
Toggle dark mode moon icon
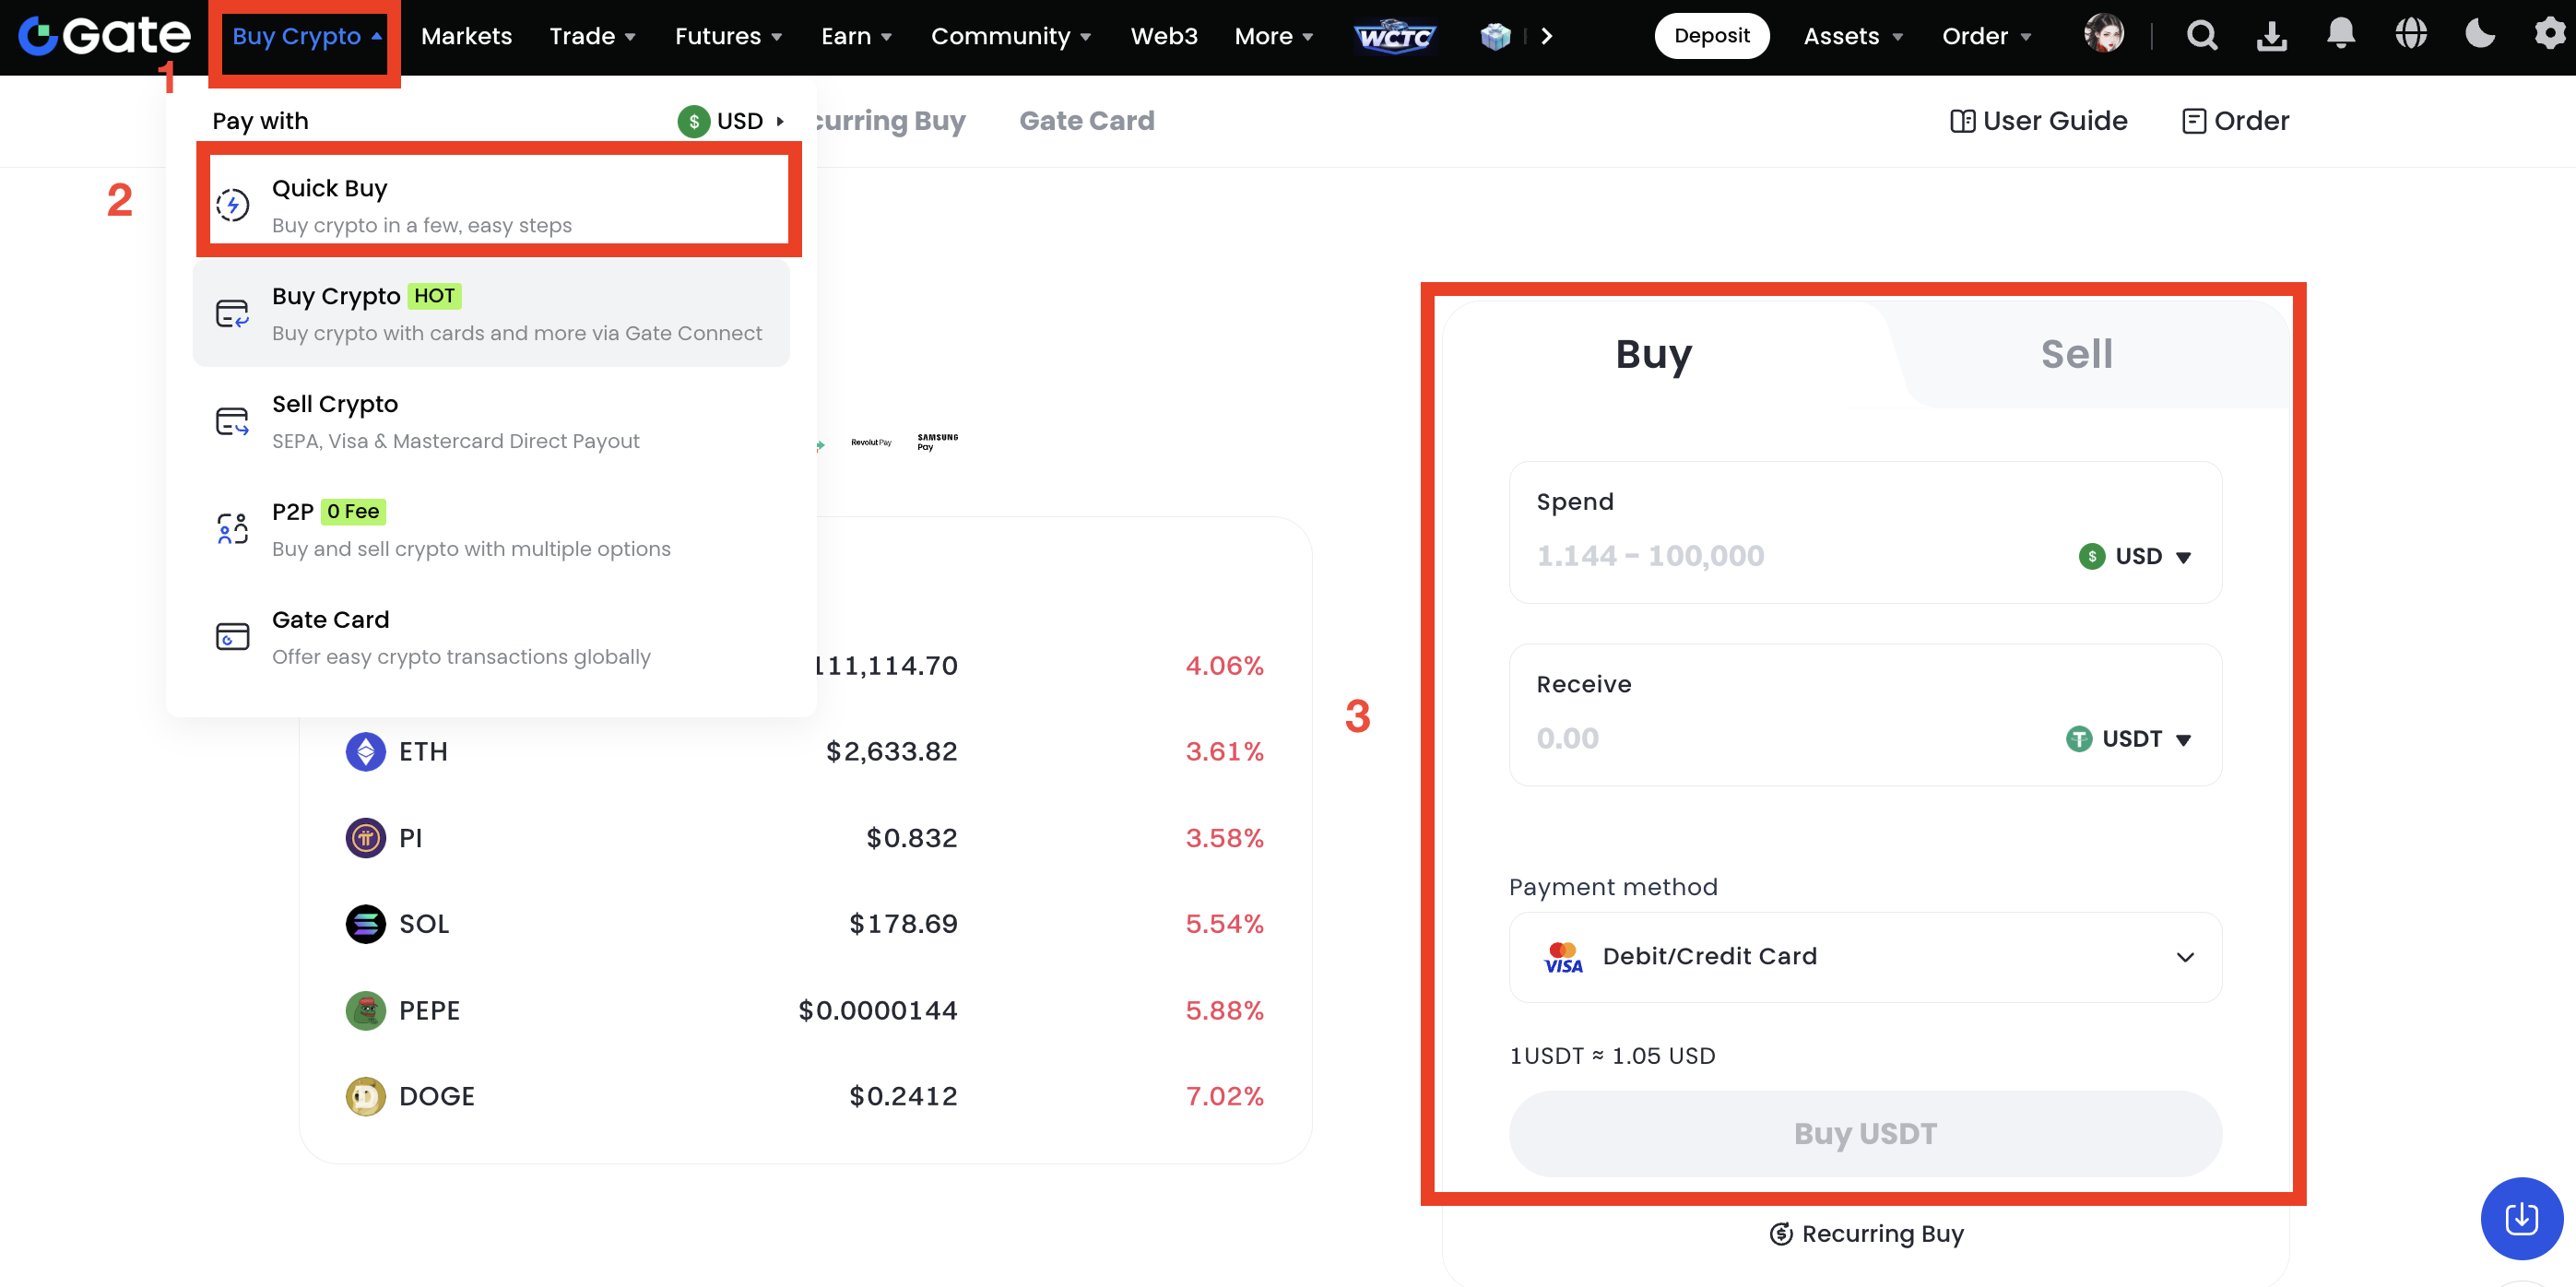[2480, 34]
